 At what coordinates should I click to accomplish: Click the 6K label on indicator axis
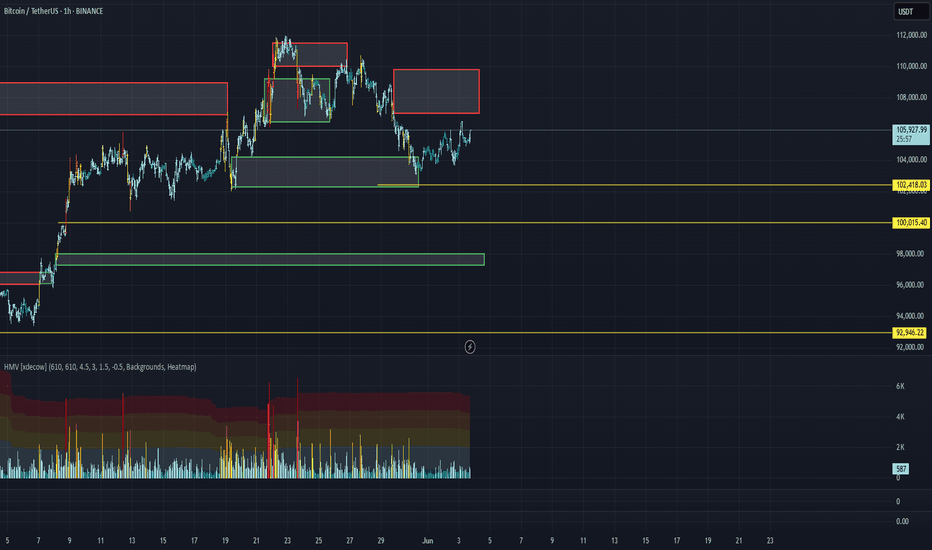pyautogui.click(x=900, y=386)
